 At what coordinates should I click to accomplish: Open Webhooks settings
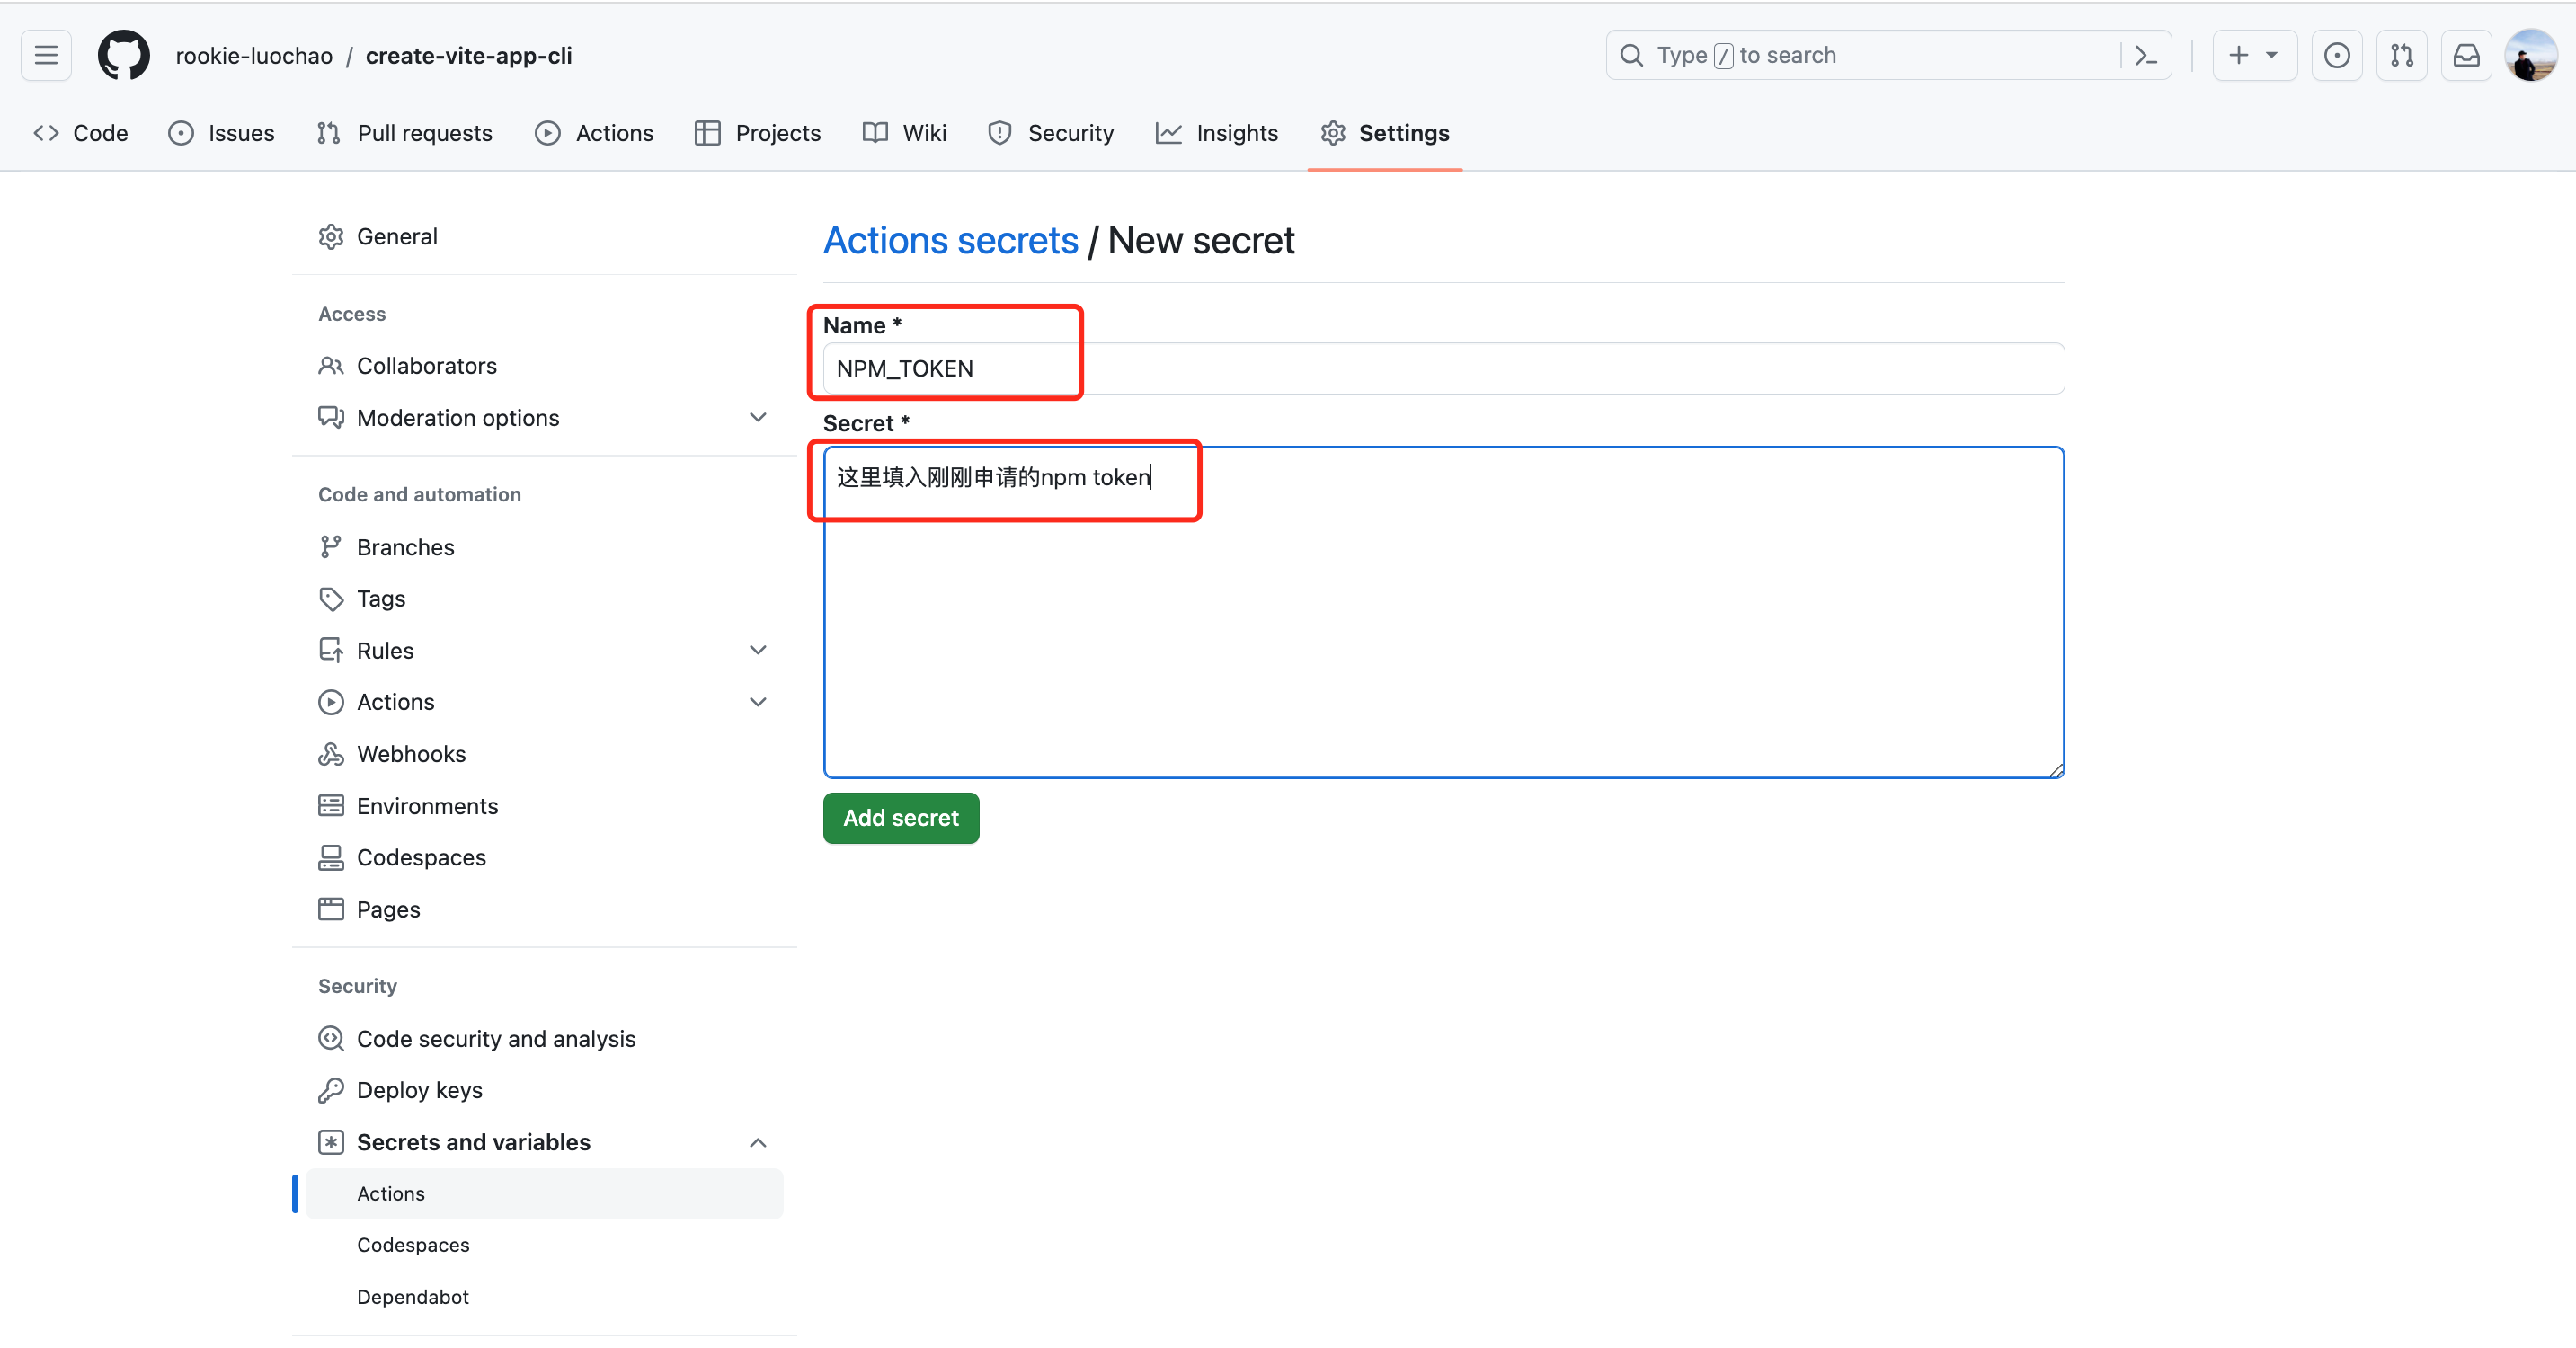tap(545, 754)
